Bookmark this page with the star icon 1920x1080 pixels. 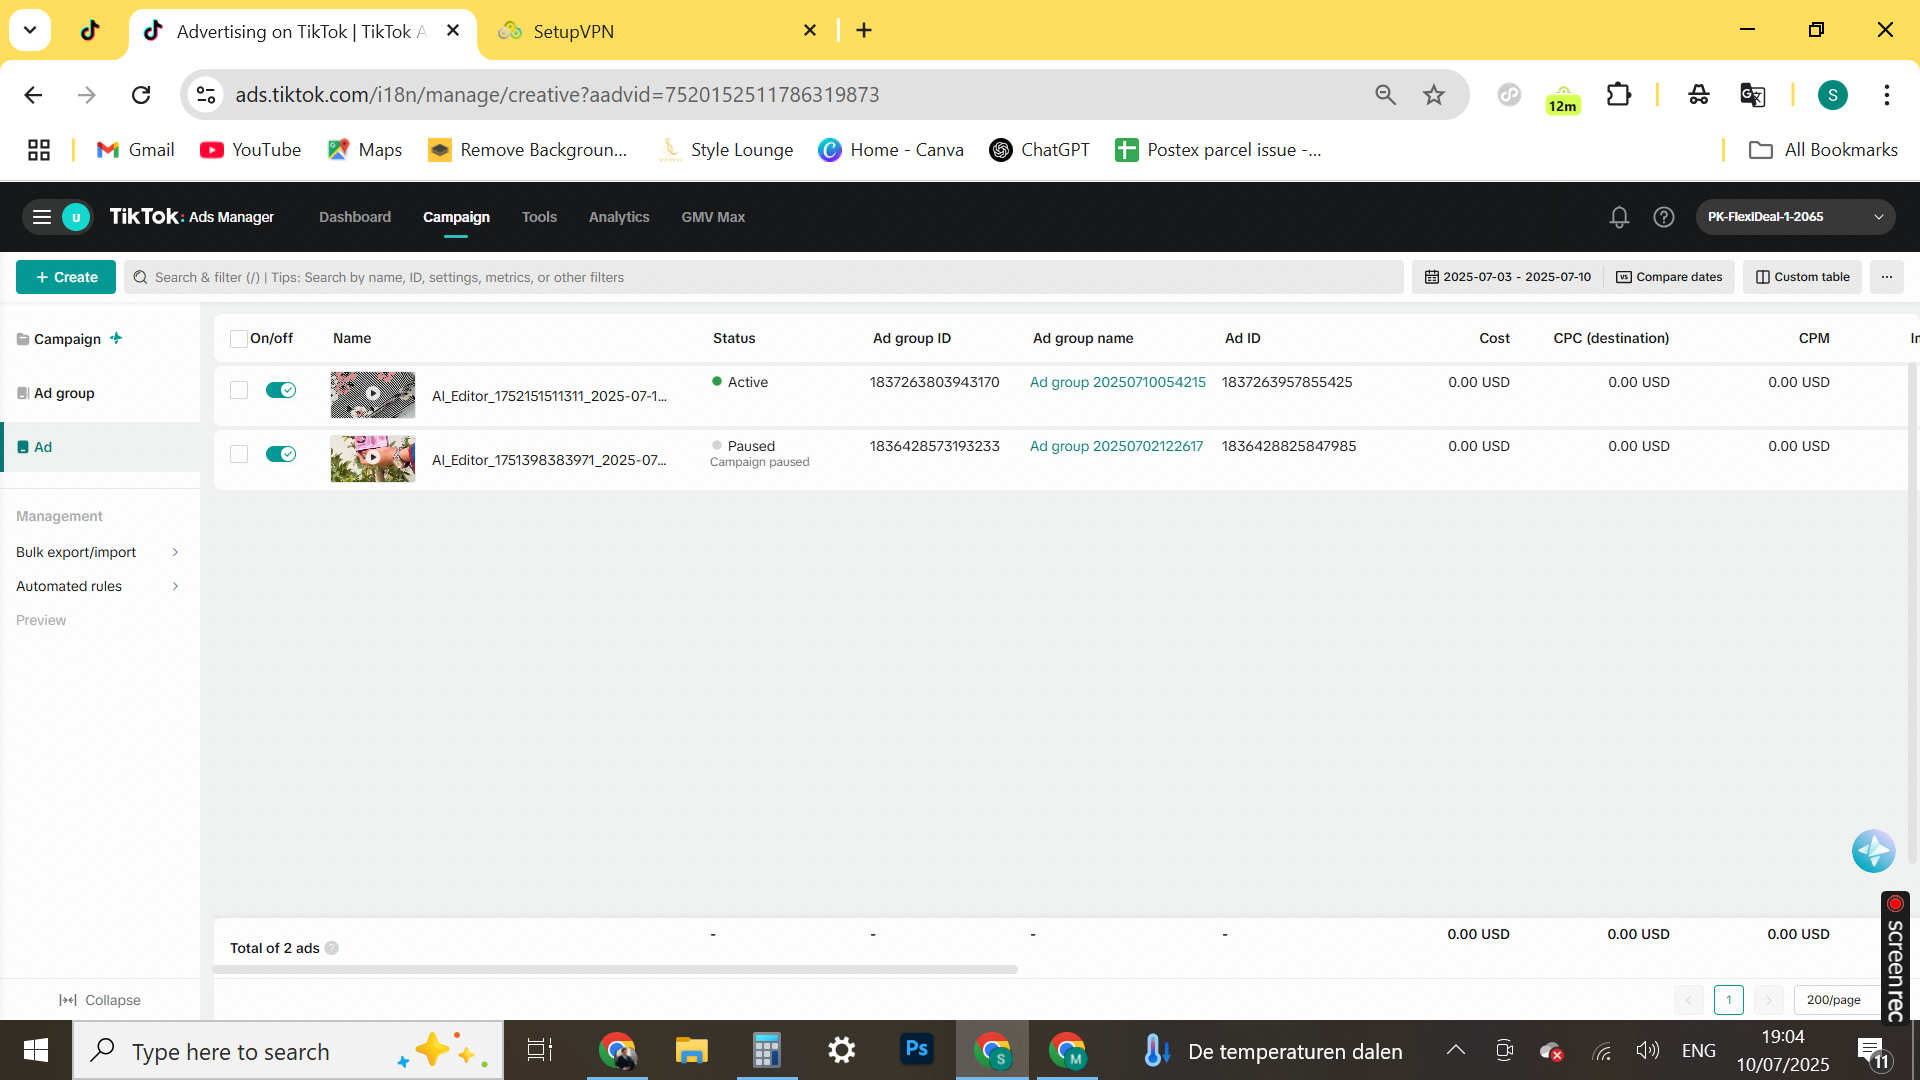click(x=1434, y=95)
